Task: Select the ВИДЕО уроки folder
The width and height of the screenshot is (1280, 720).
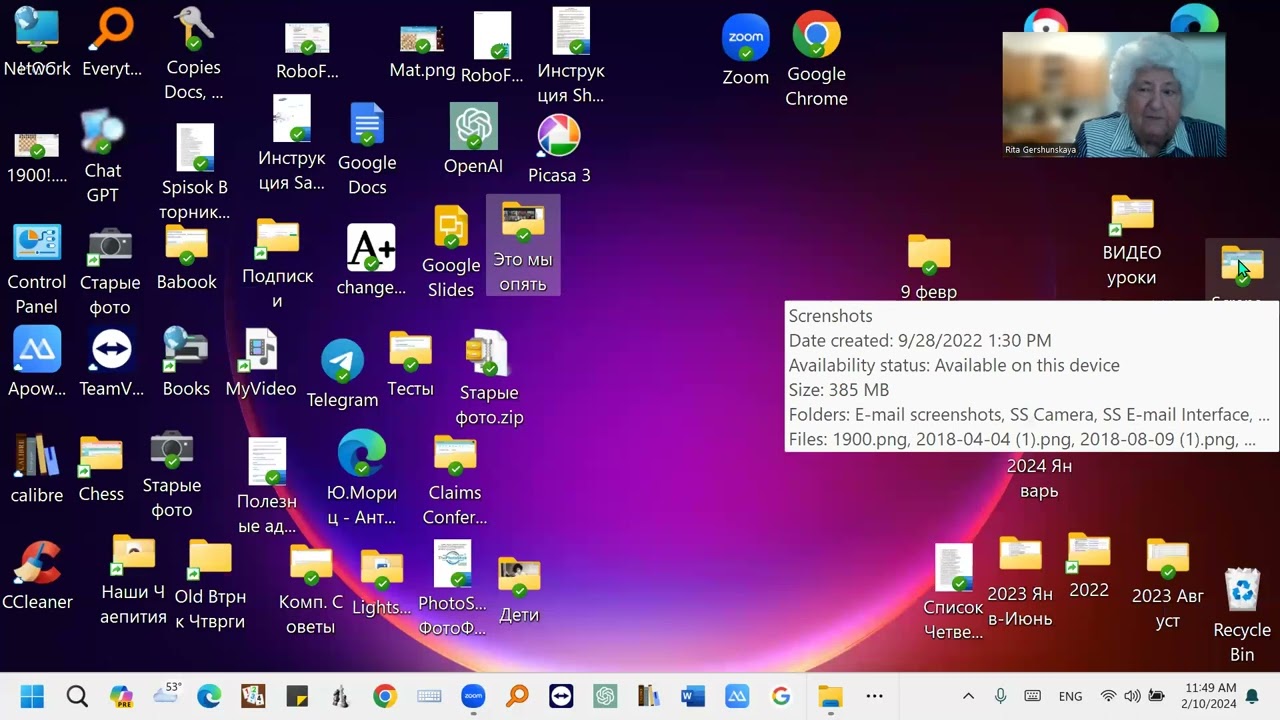Action: click(1132, 241)
